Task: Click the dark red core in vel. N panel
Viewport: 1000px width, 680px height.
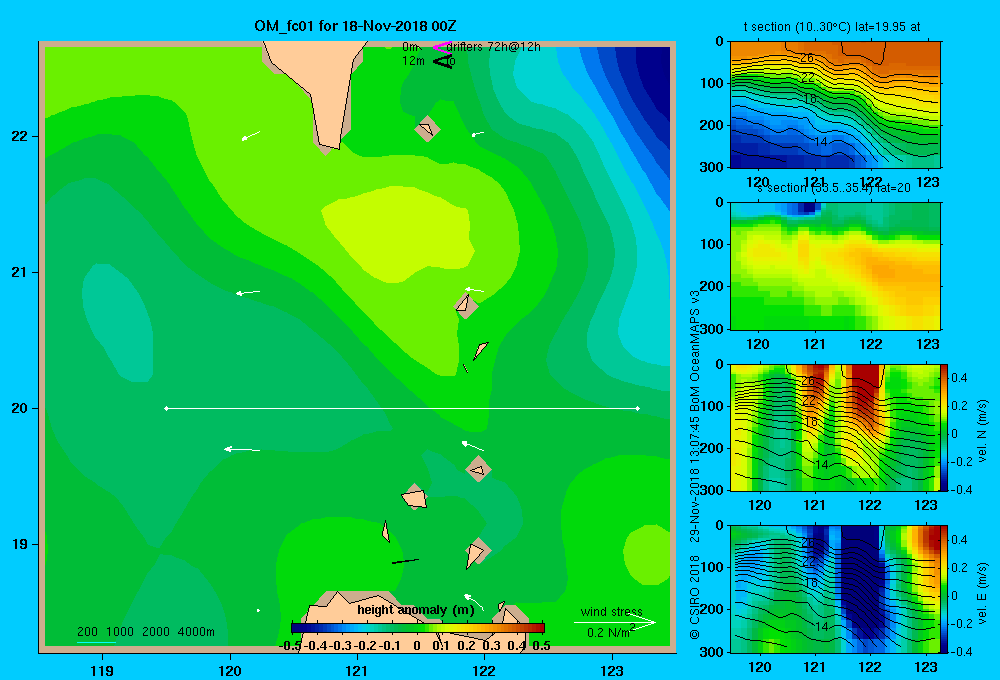Action: click(x=864, y=390)
